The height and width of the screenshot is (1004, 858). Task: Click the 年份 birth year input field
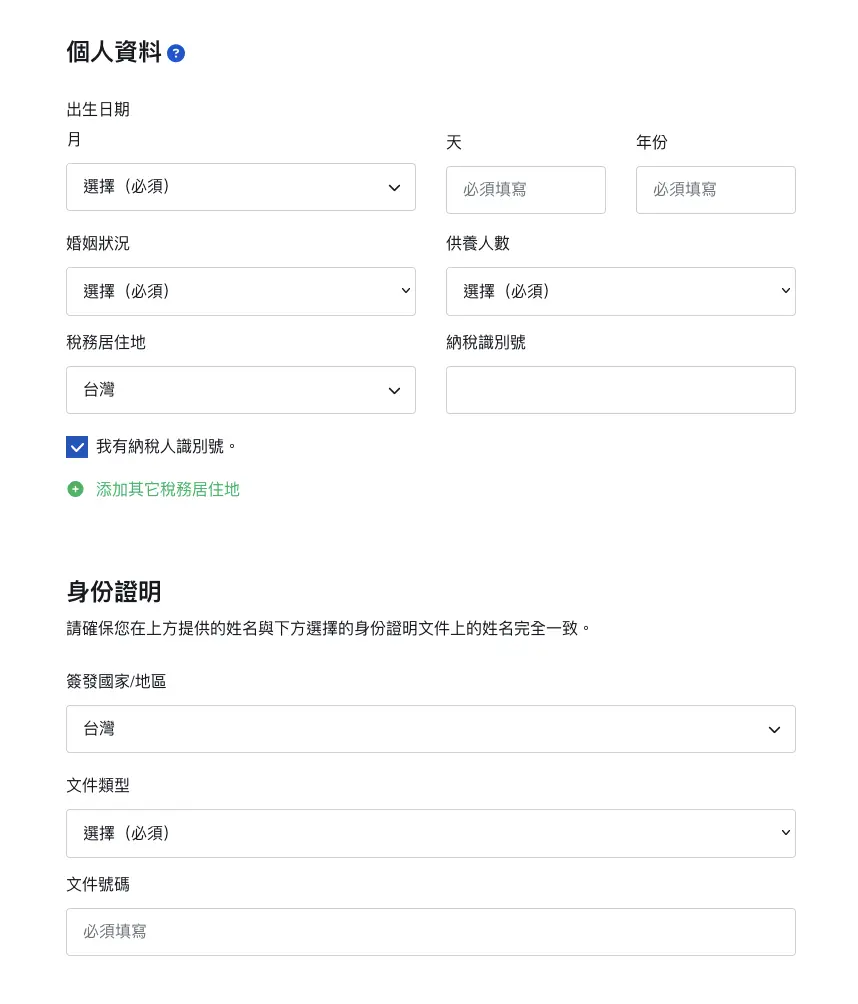[715, 189]
